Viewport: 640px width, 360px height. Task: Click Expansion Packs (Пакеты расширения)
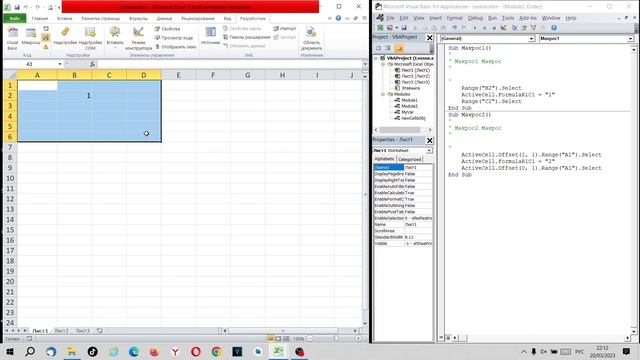247,37
